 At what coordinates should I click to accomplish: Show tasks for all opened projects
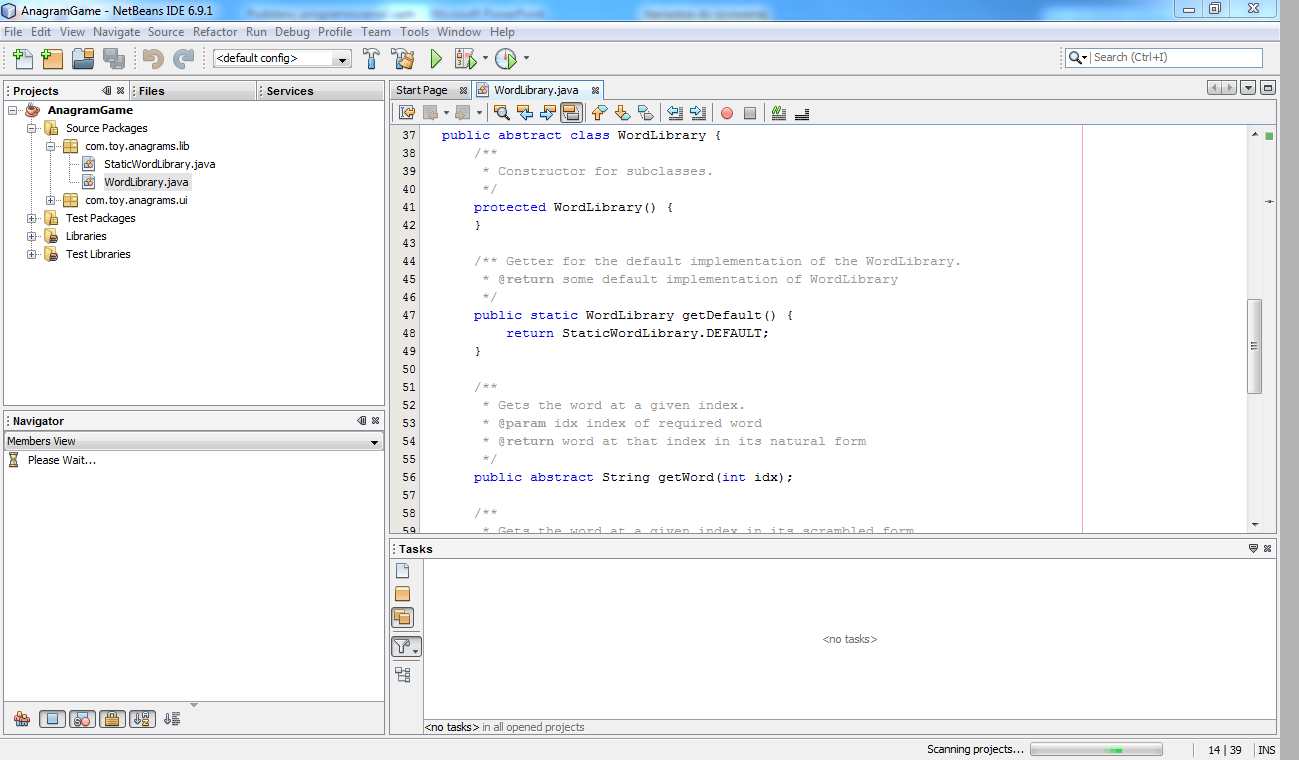click(x=403, y=618)
